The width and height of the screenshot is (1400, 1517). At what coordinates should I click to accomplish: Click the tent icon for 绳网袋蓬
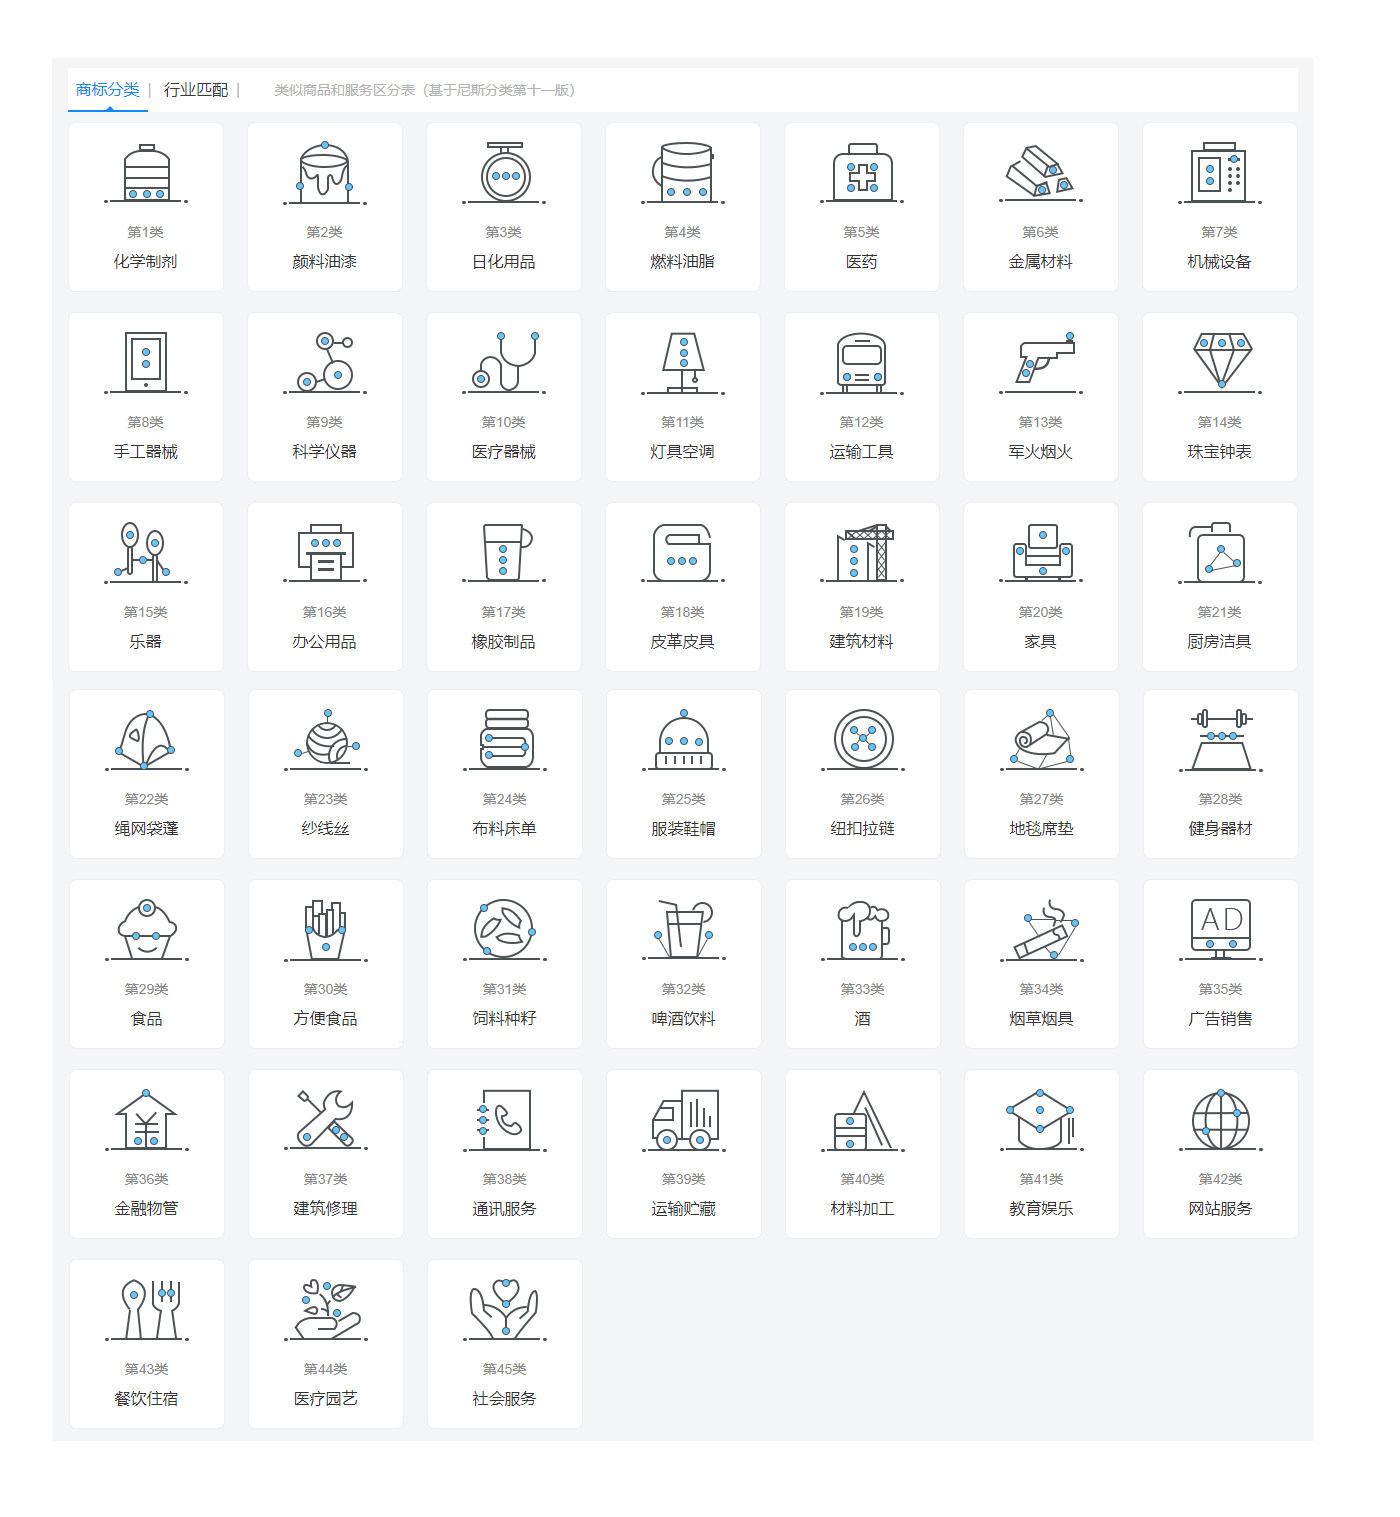[x=146, y=740]
